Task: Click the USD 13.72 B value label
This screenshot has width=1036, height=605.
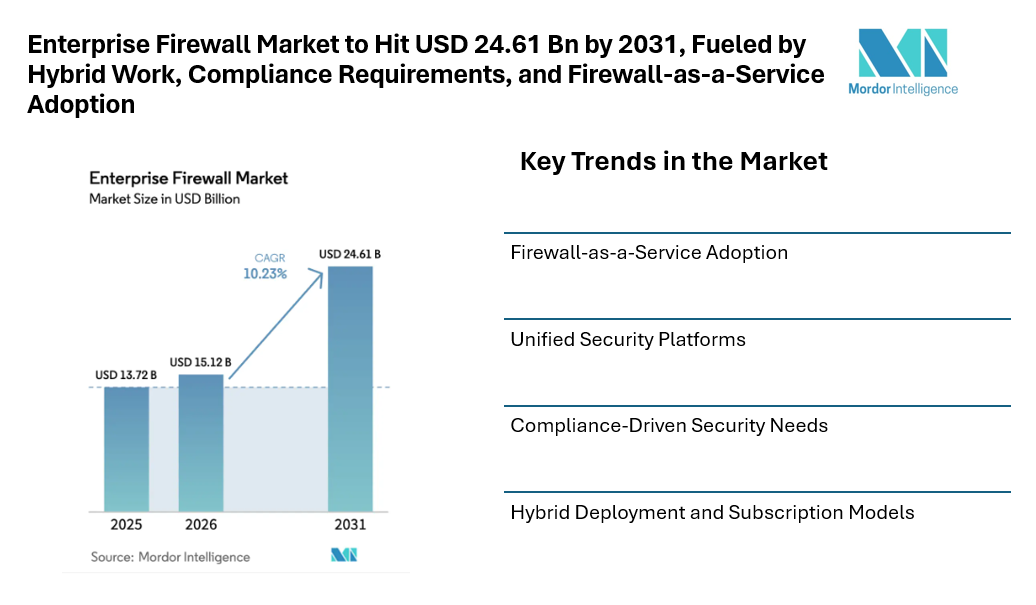Action: (126, 374)
